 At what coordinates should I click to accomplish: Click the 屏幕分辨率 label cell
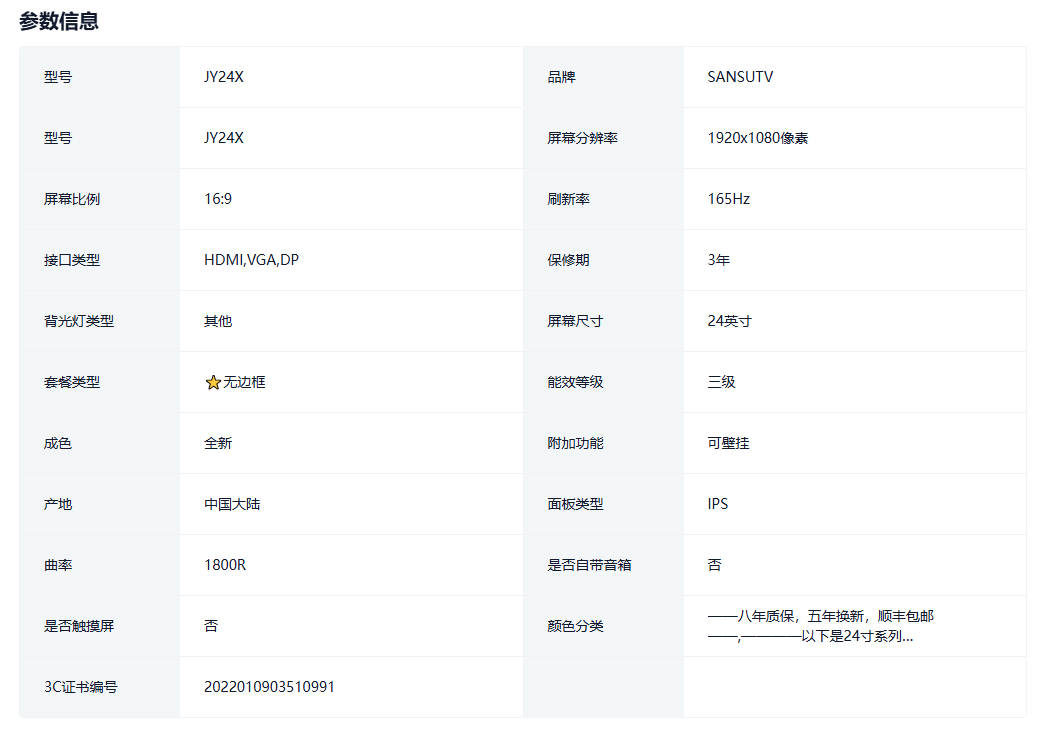(582, 138)
